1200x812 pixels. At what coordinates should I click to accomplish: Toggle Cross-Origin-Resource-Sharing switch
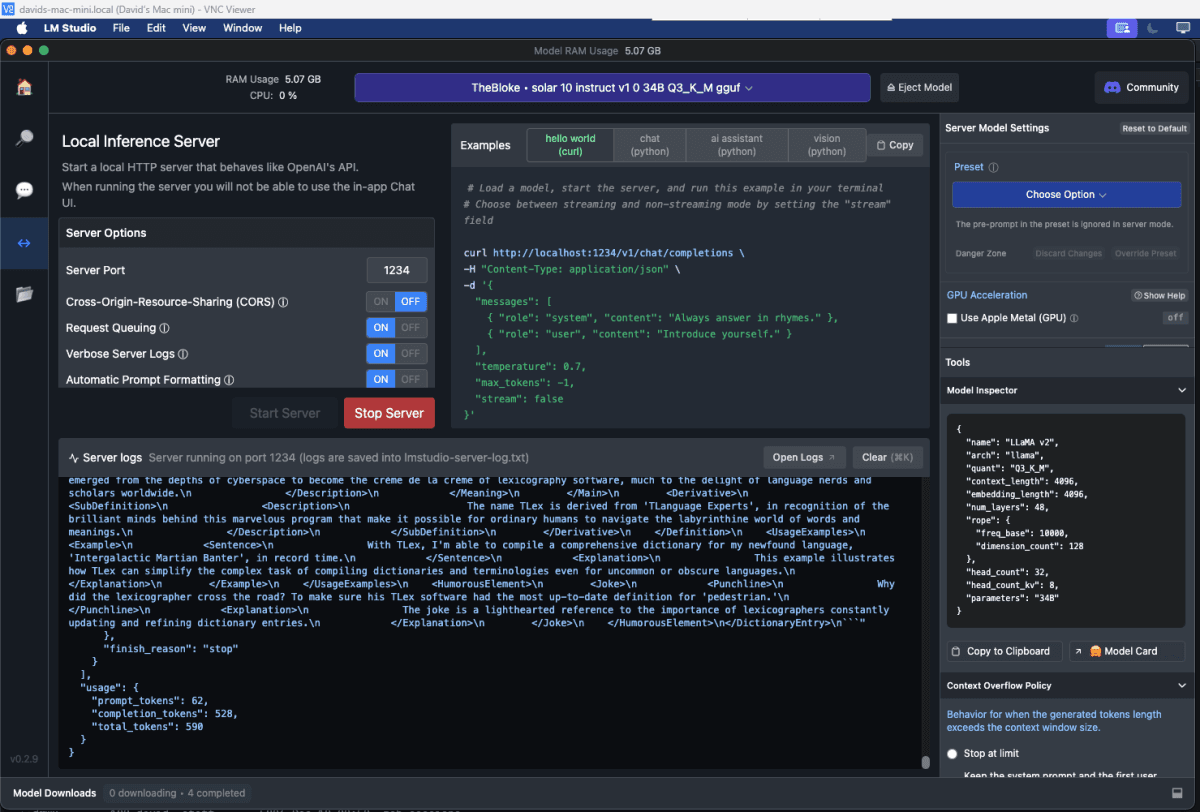(x=396, y=301)
